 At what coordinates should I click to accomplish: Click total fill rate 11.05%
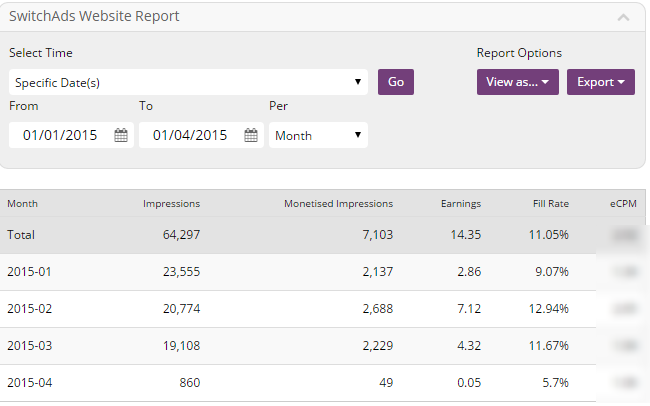click(548, 235)
